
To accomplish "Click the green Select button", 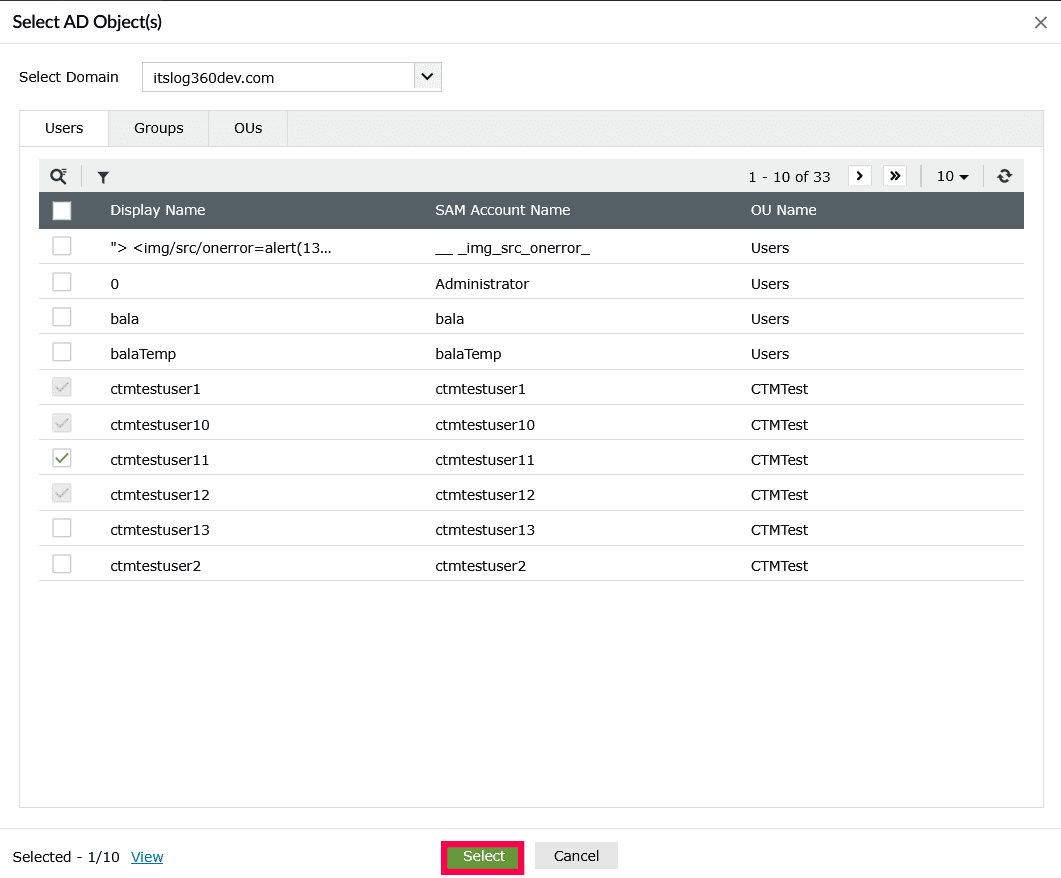I will (x=483, y=856).
